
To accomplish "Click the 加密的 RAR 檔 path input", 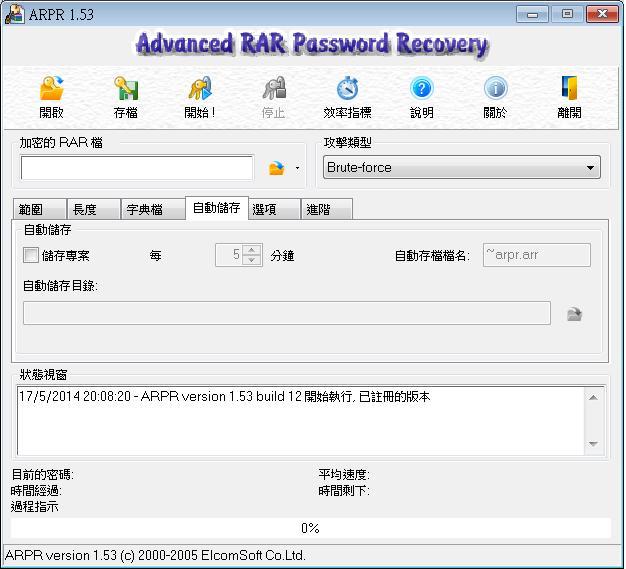I will (137, 168).
